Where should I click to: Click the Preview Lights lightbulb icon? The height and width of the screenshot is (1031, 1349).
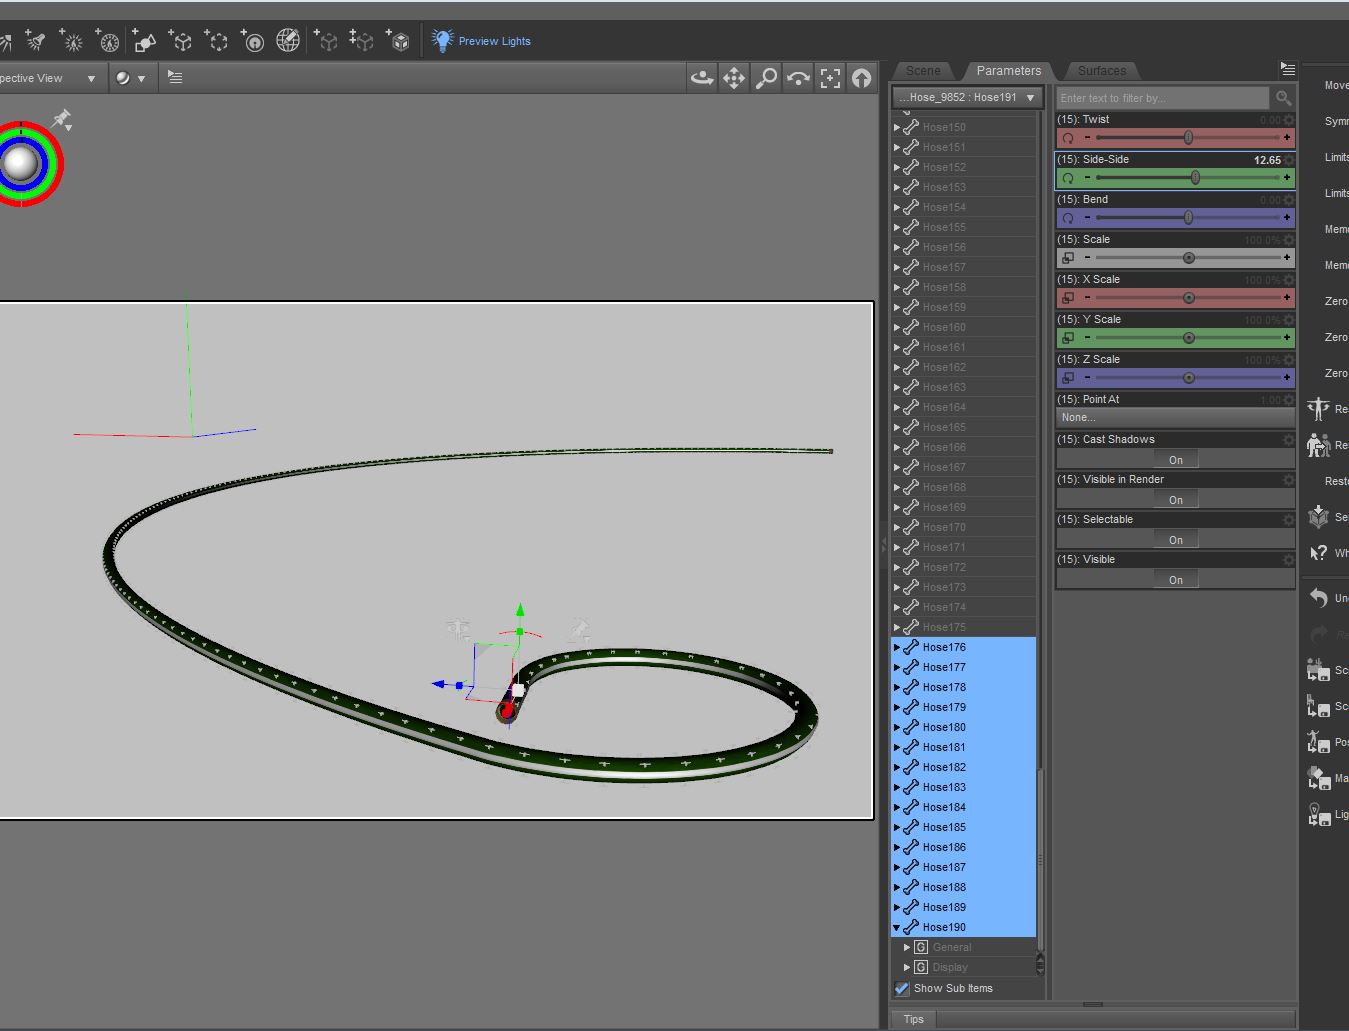point(442,40)
